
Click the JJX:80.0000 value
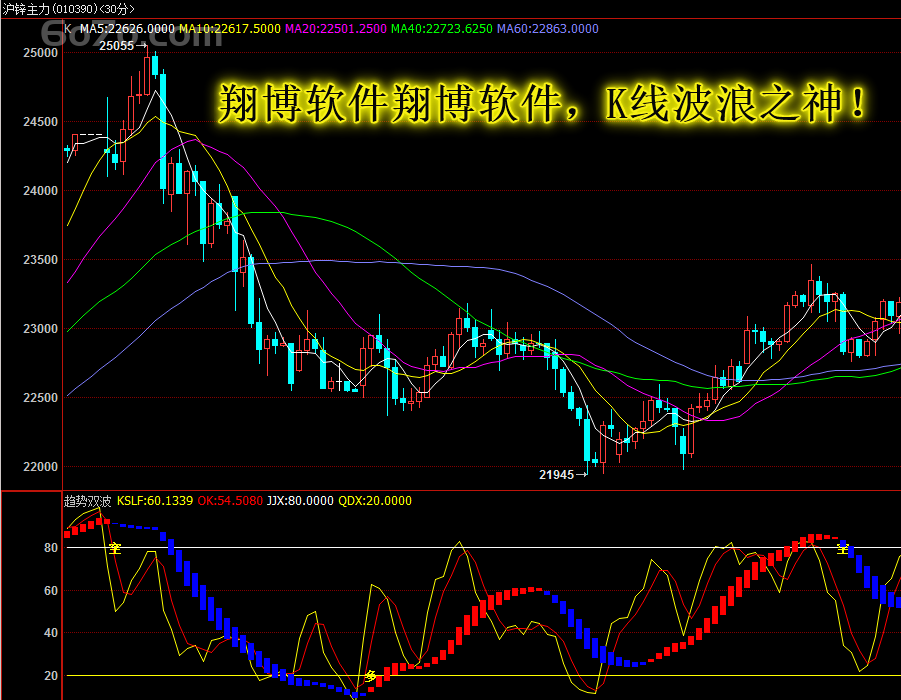(x=300, y=501)
